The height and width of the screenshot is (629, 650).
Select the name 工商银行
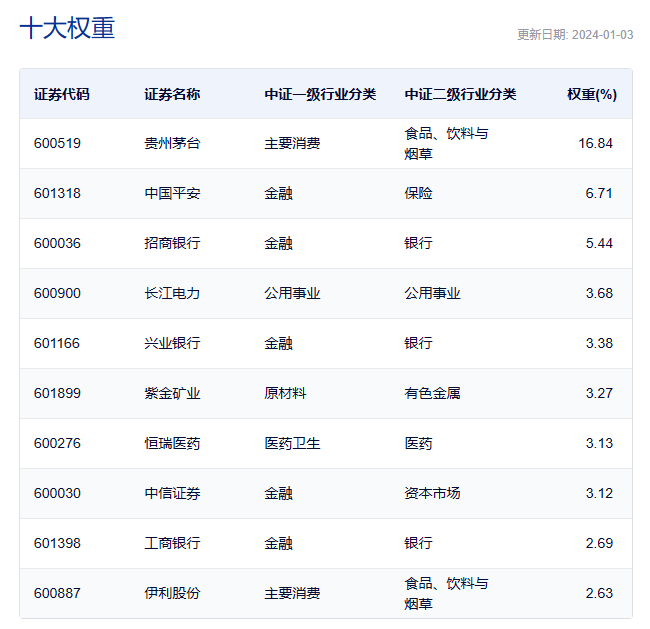[x=172, y=544]
